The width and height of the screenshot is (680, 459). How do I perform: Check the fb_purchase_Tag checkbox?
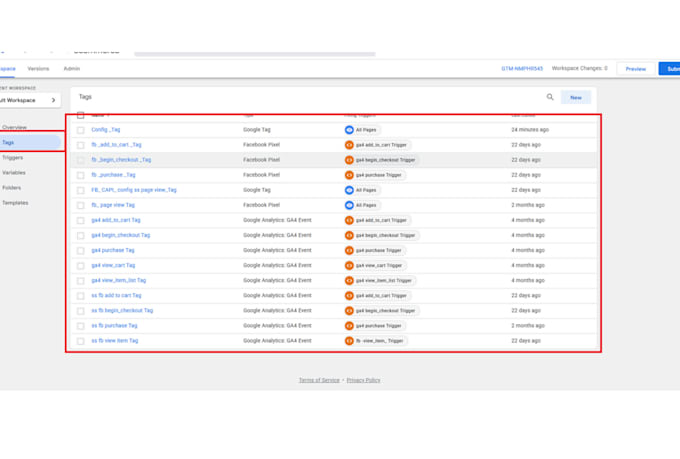pyautogui.click(x=81, y=175)
